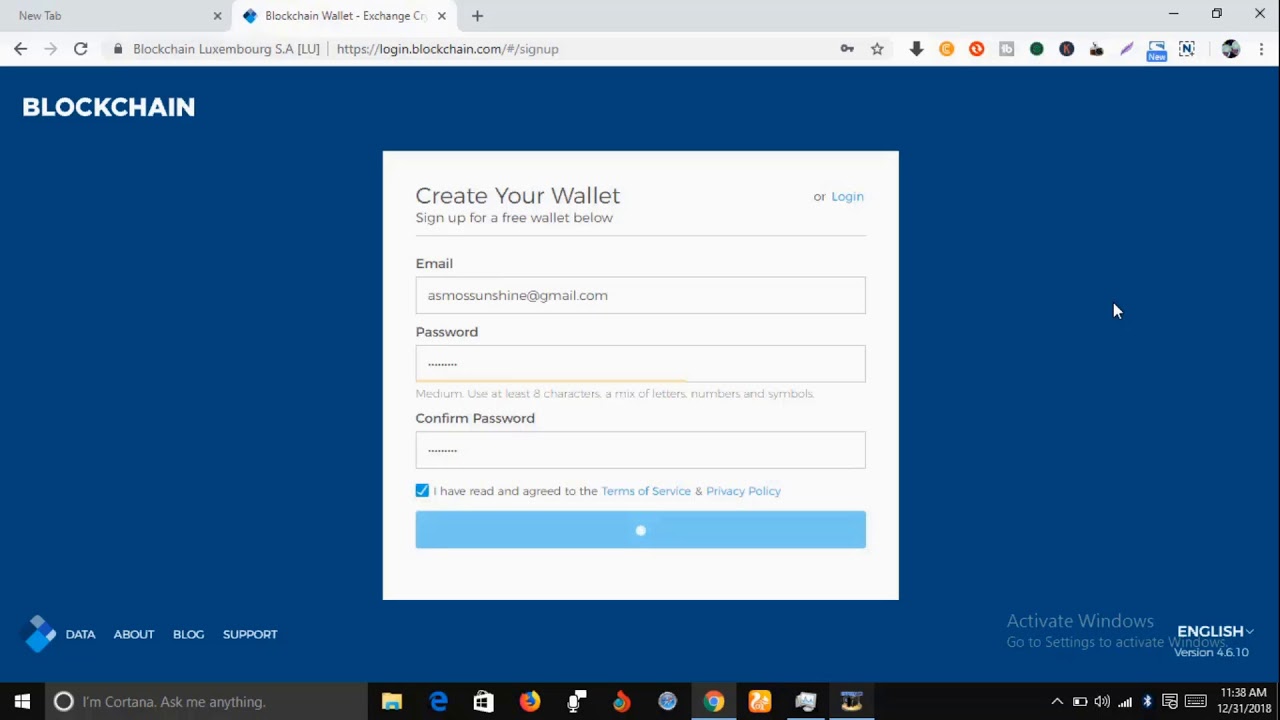Open the dark green circle extension

pos(1036,48)
